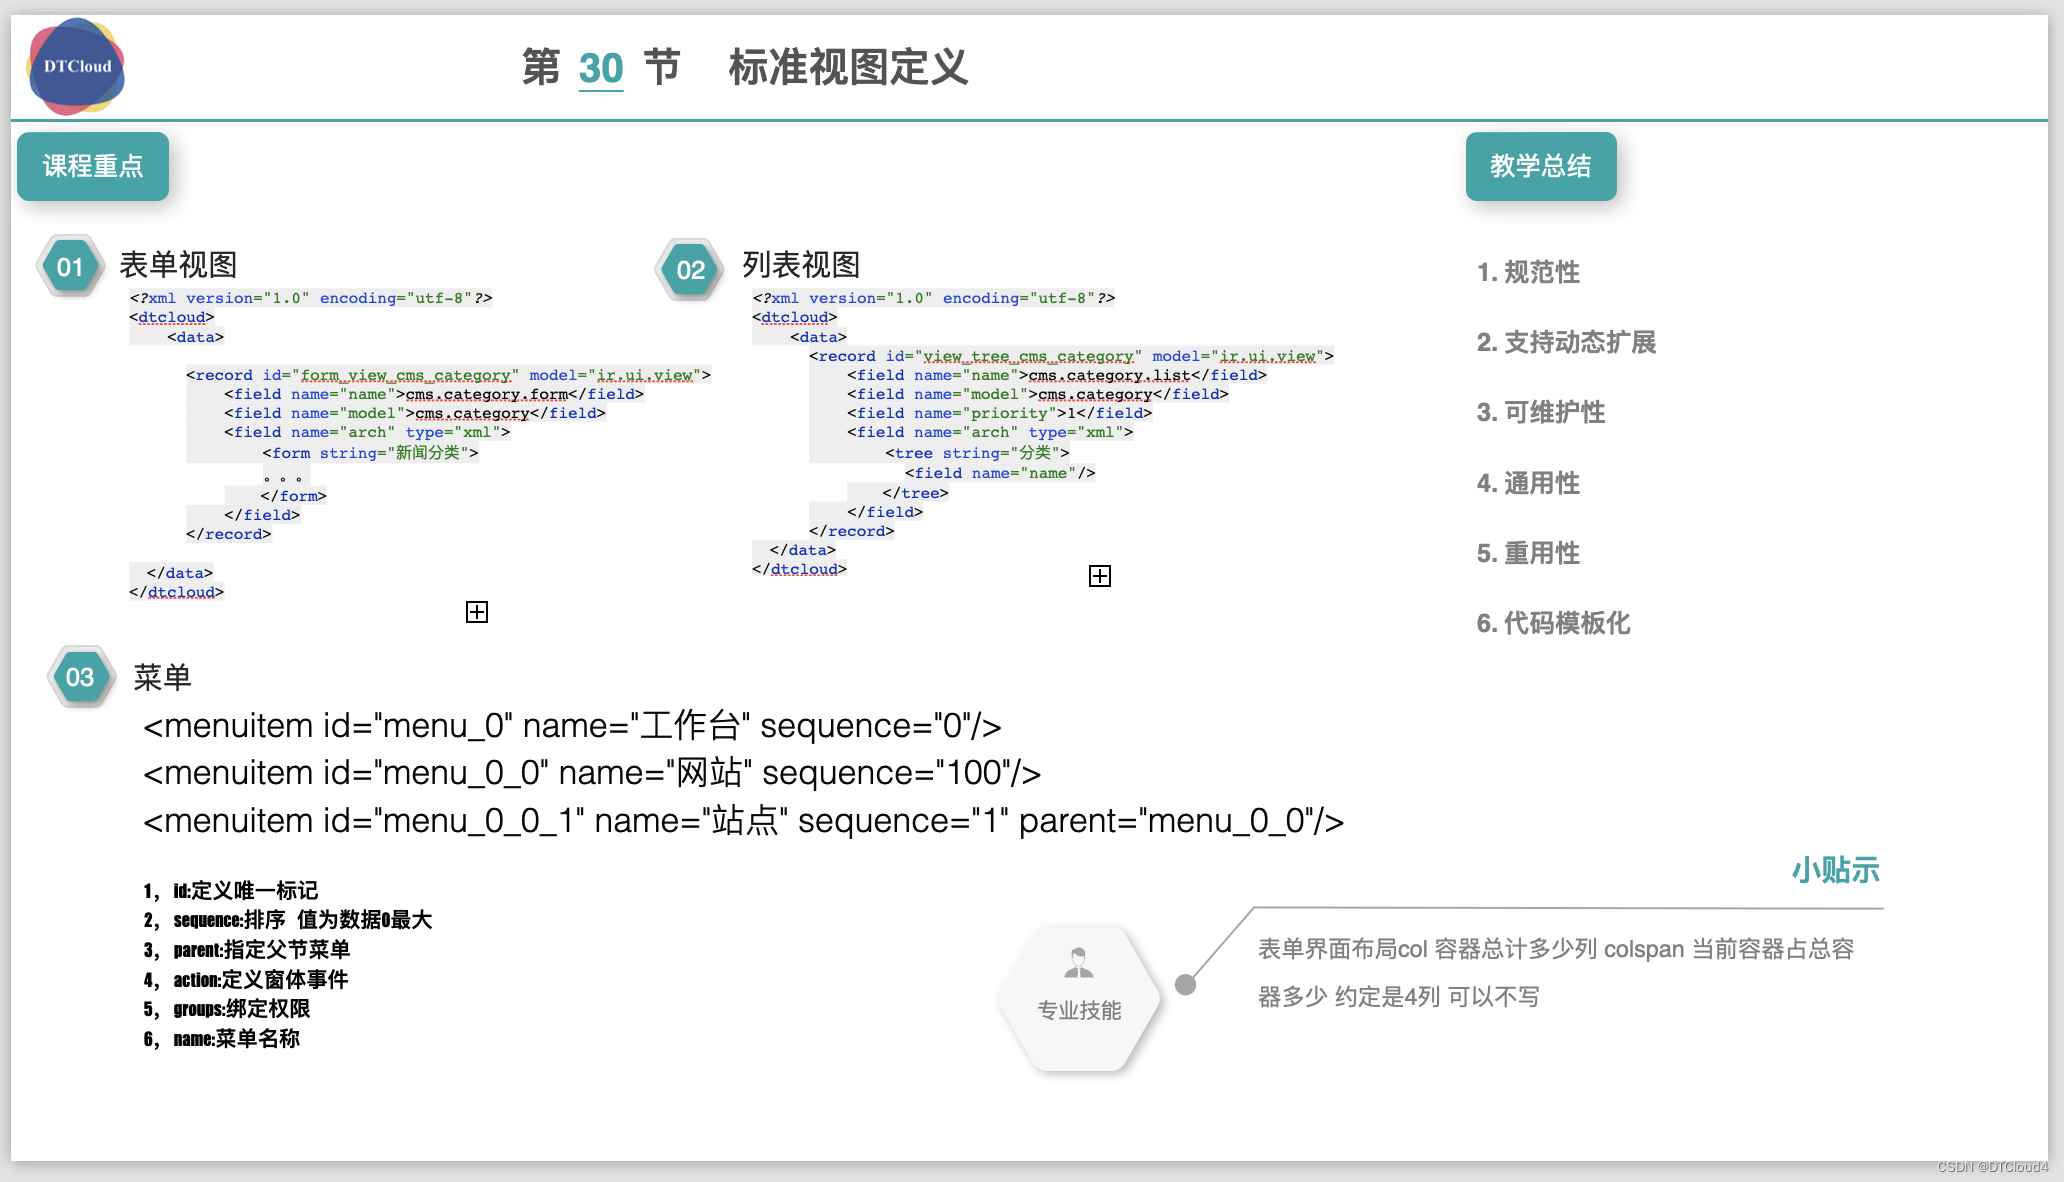Click the 01 hexagon badge
The width and height of the screenshot is (2064, 1182).
[70, 267]
